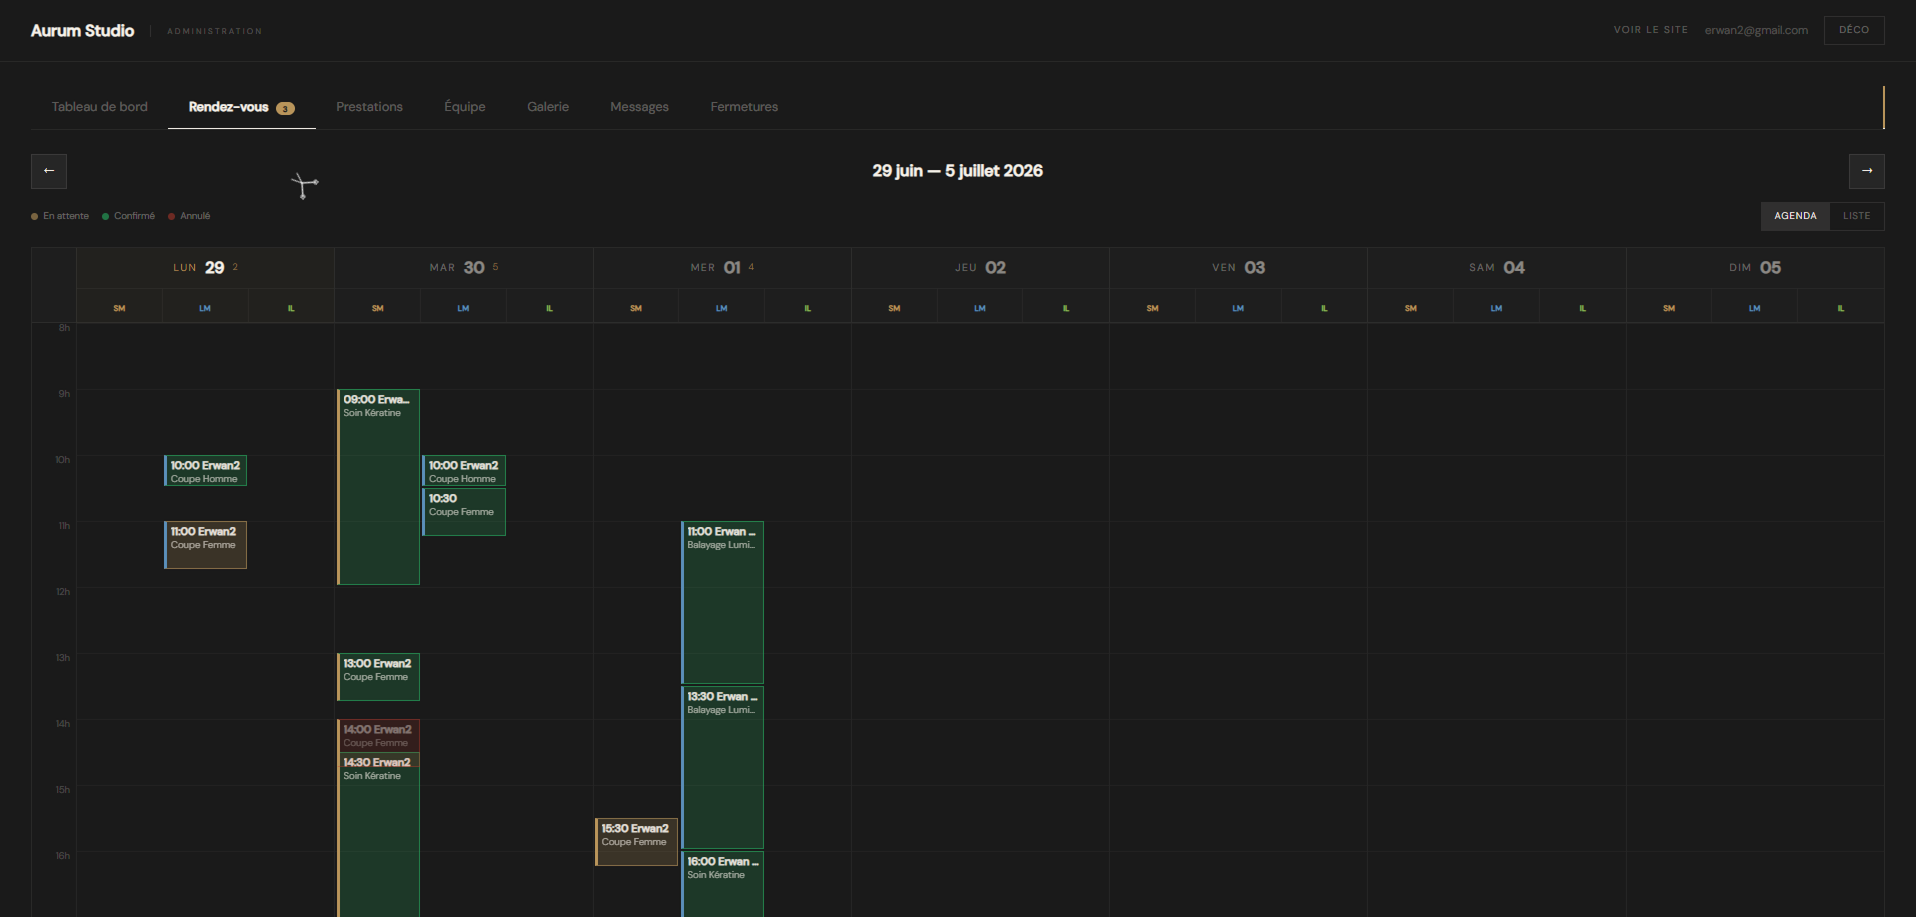Open the Fermetures tab
1916x917 pixels.
coord(744,107)
